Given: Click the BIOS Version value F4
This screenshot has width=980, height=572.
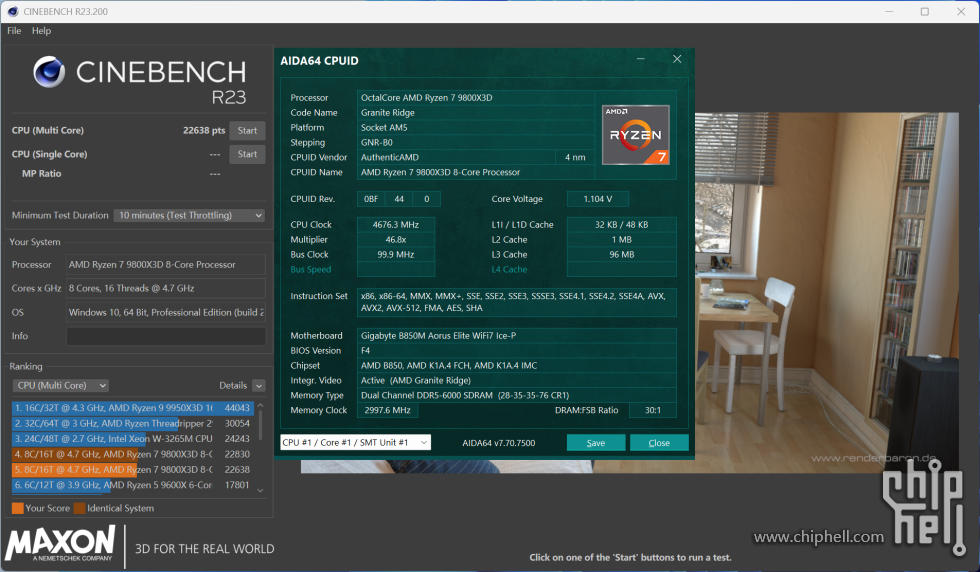Looking at the screenshot, I should 516,351.
